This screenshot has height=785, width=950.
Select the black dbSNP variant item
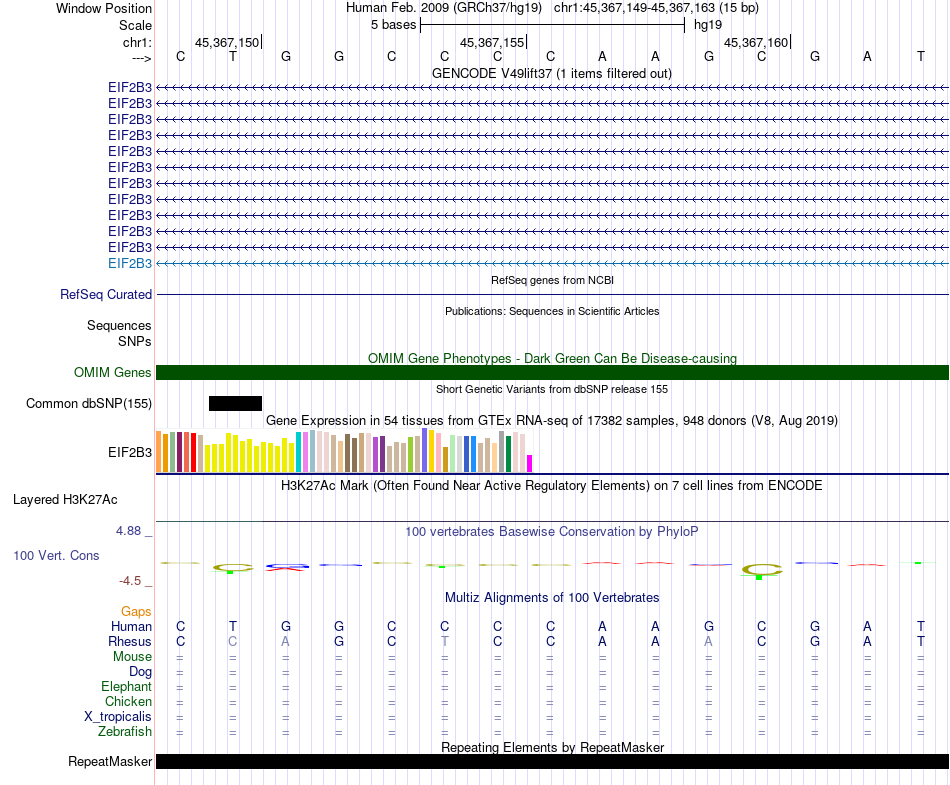pyautogui.click(x=235, y=403)
